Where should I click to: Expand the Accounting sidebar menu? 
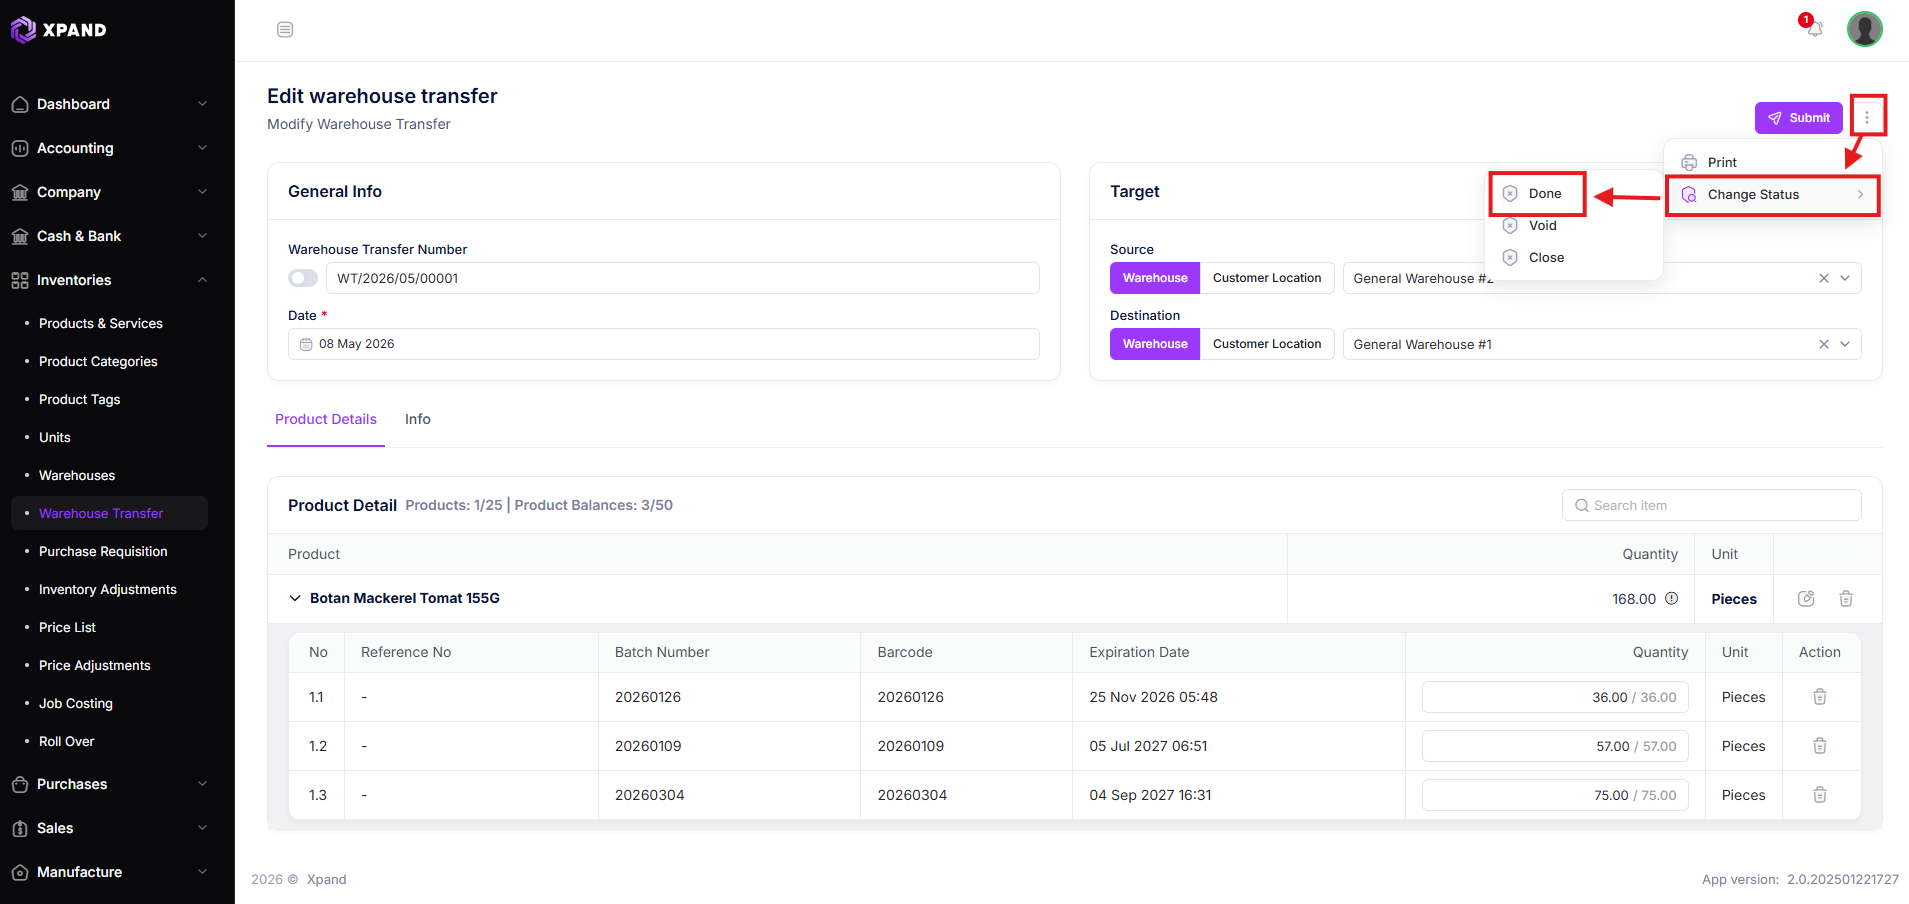110,148
